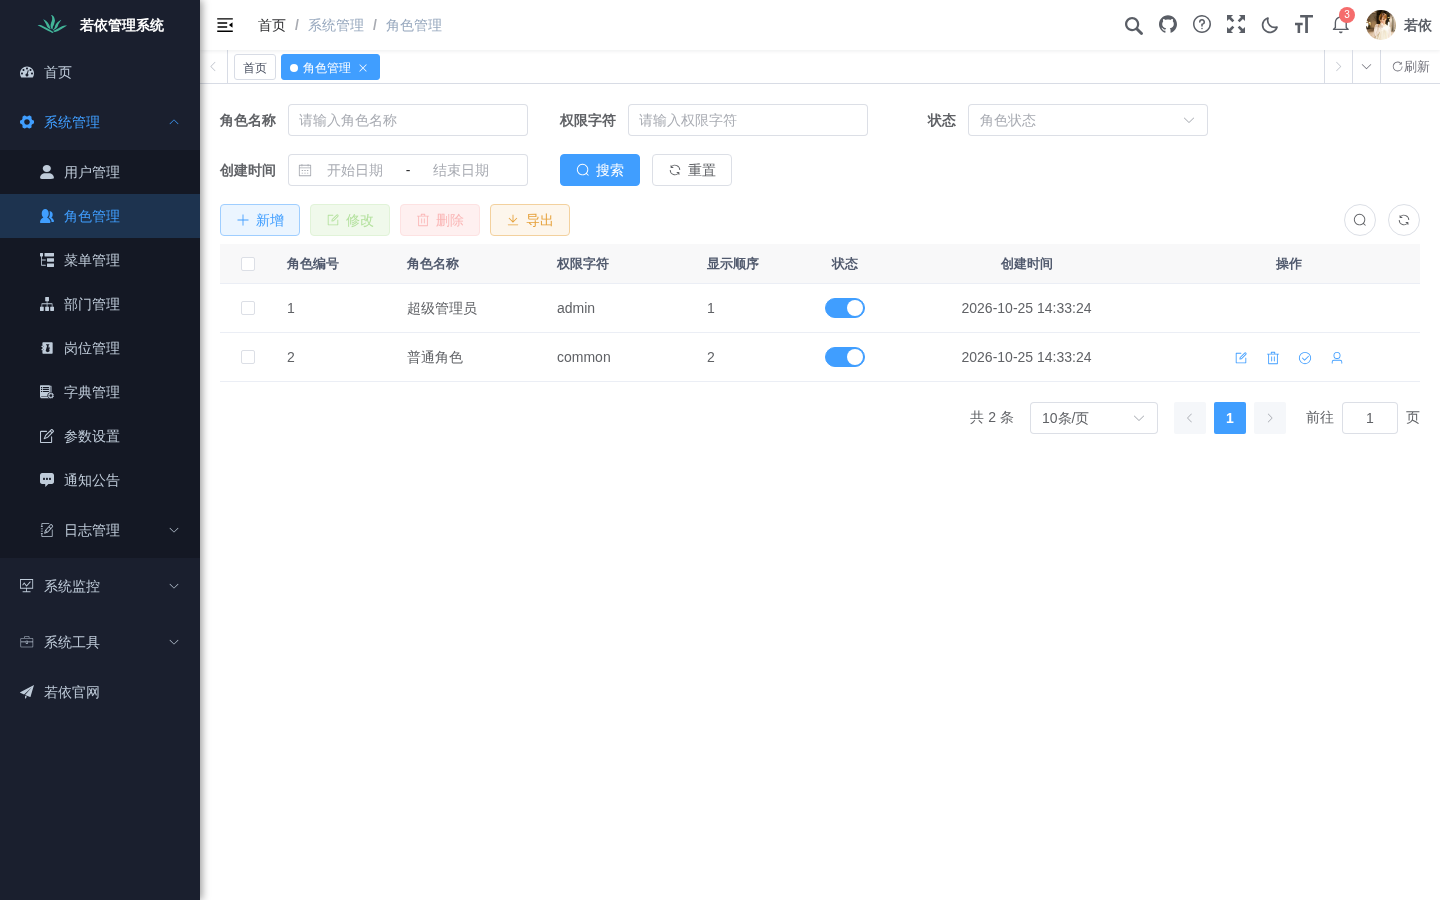This screenshot has width=1440, height=900.
Task: Collapse the 系统管理 sidebar menu
Action: tap(100, 122)
